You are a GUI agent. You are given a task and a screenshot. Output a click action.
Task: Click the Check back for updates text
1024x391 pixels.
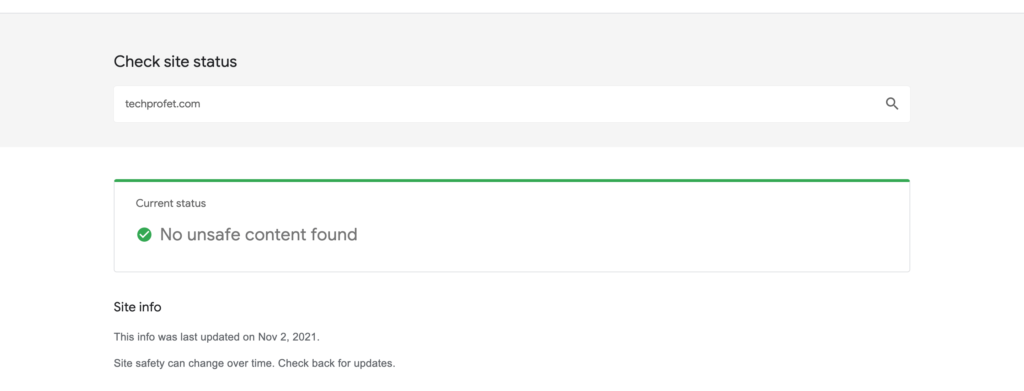pyautogui.click(x=337, y=363)
